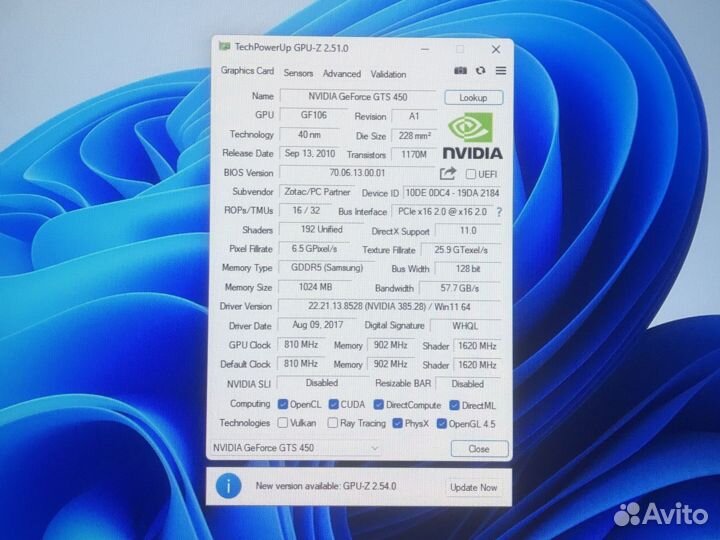Click the Bus Width value 128 bit
Screen dimensions: 720x540
[468, 269]
